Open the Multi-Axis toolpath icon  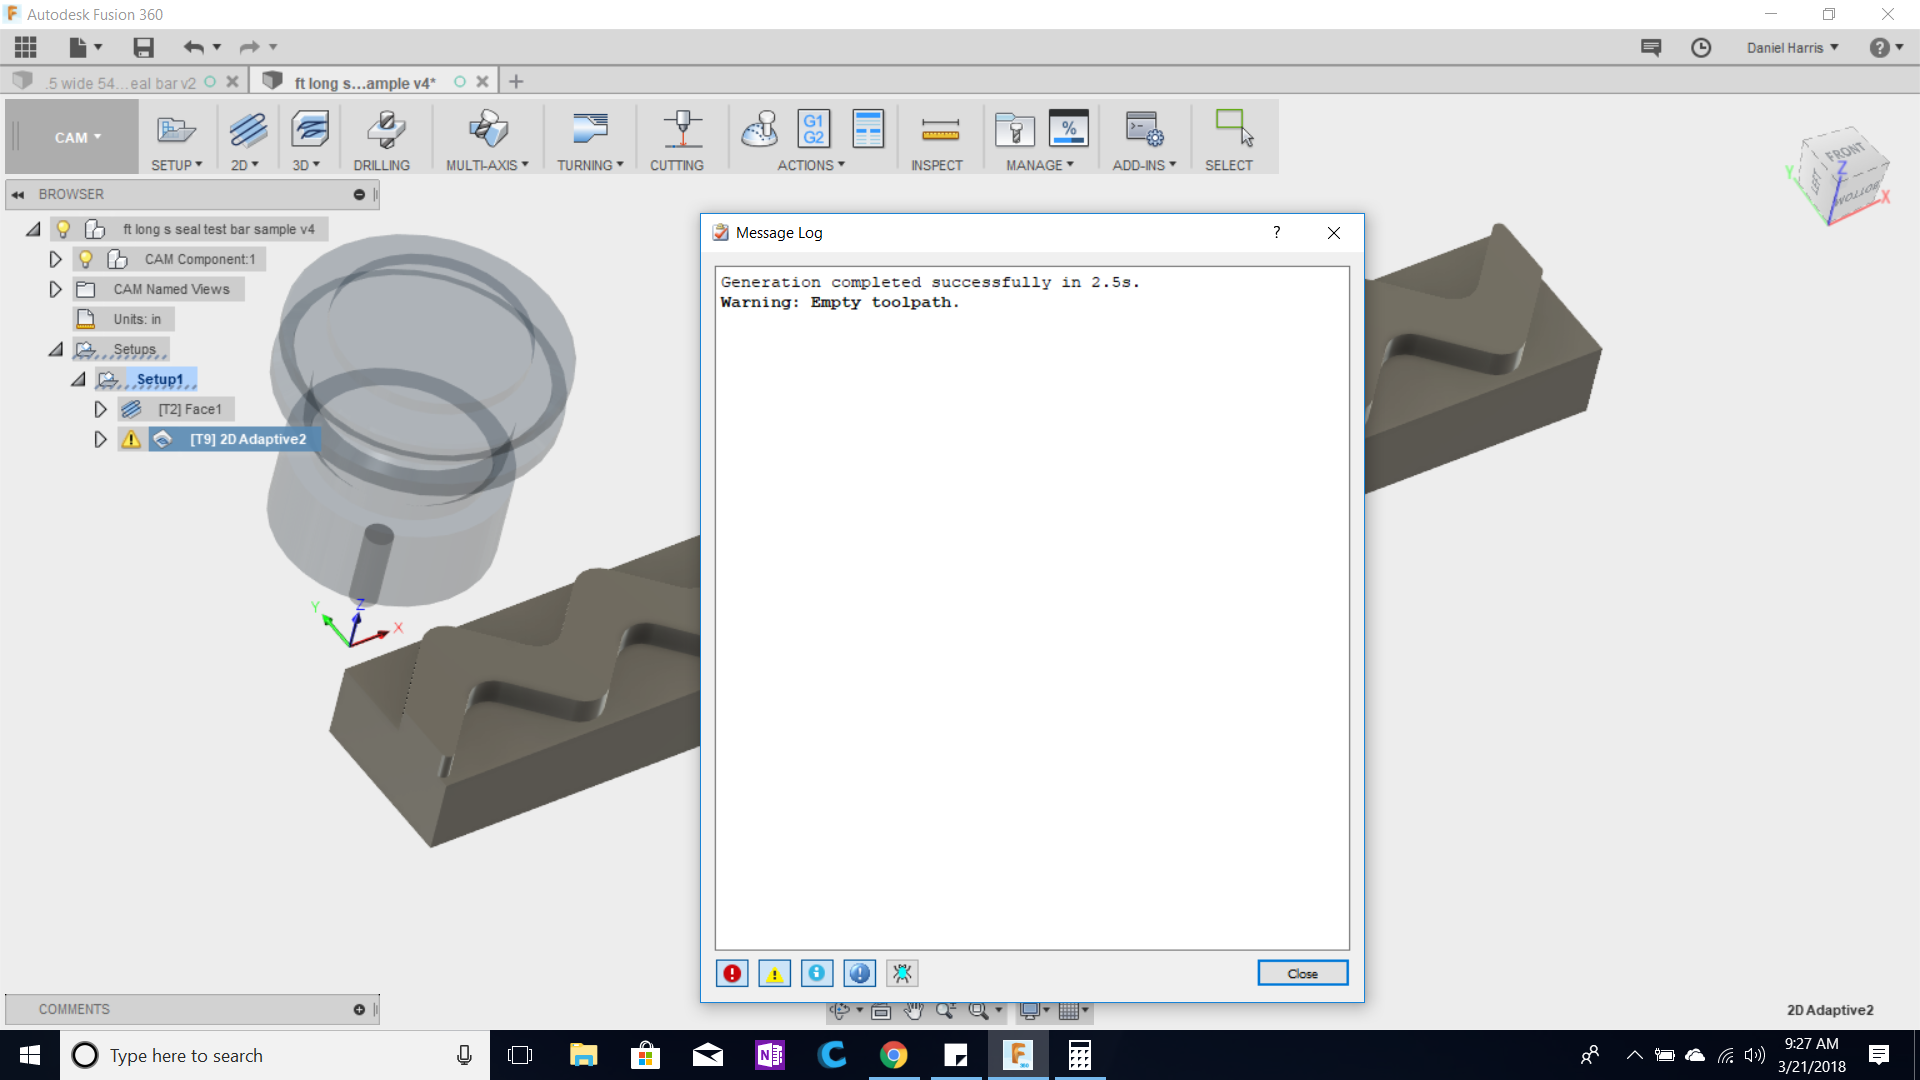coord(488,130)
